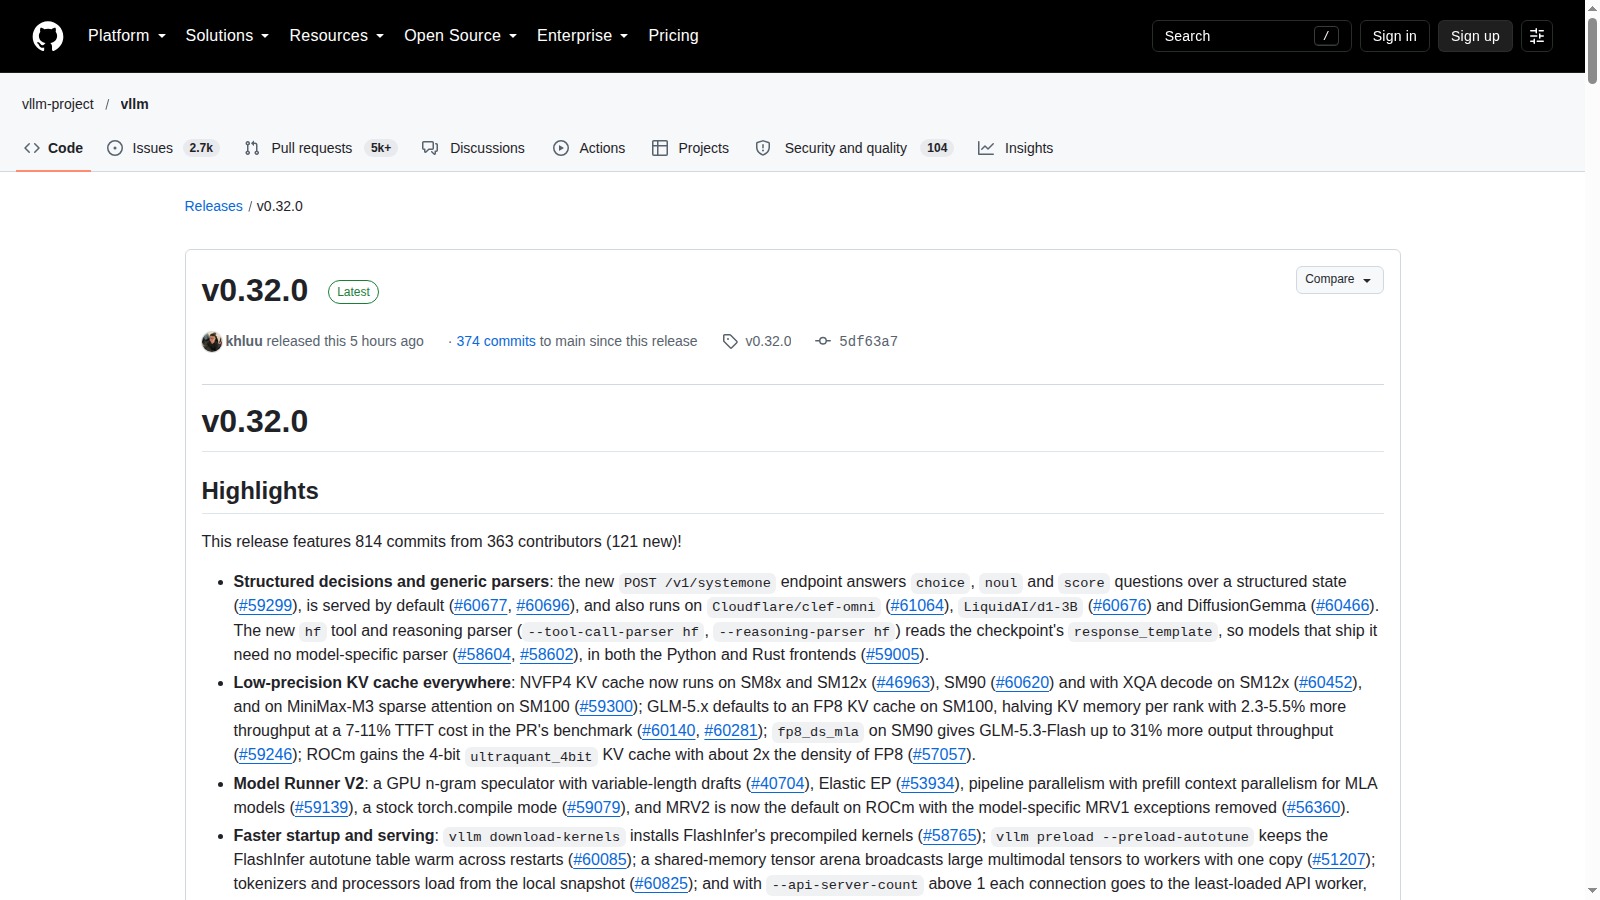Expand the Resources menu
The width and height of the screenshot is (1600, 900).
(337, 36)
